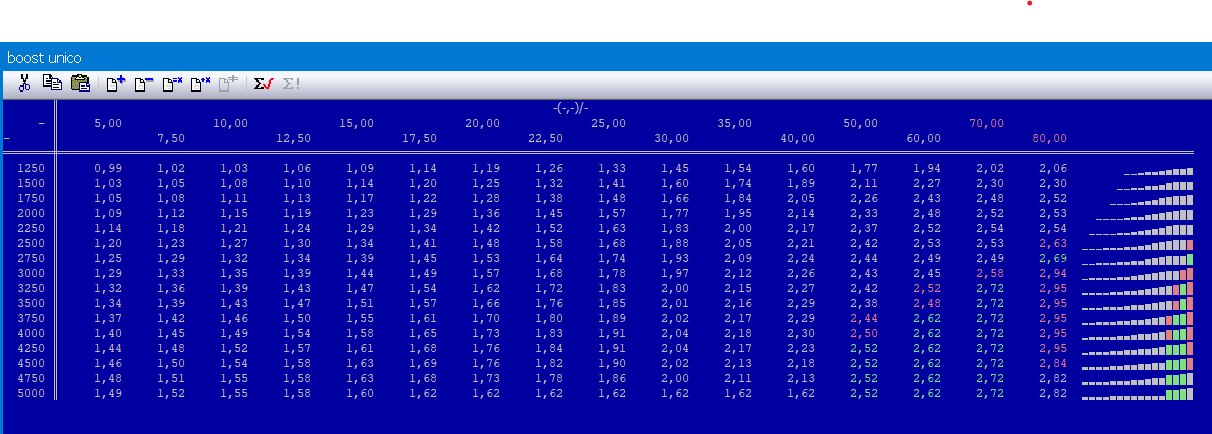Click the Copy icon in toolbar
The height and width of the screenshot is (434, 1212).
(x=52, y=84)
